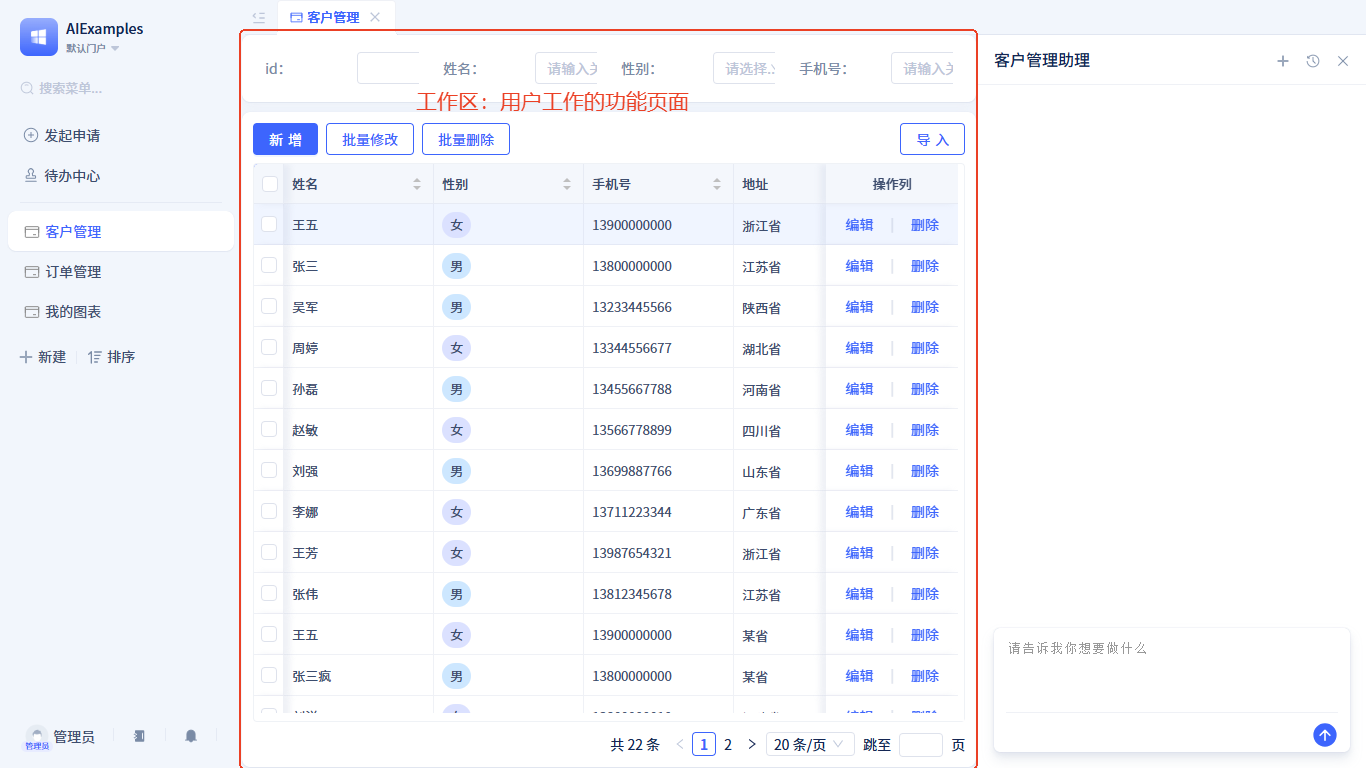This screenshot has width=1366, height=768.
Task: Open the 默认门户 portal dropdown
Action: (93, 48)
